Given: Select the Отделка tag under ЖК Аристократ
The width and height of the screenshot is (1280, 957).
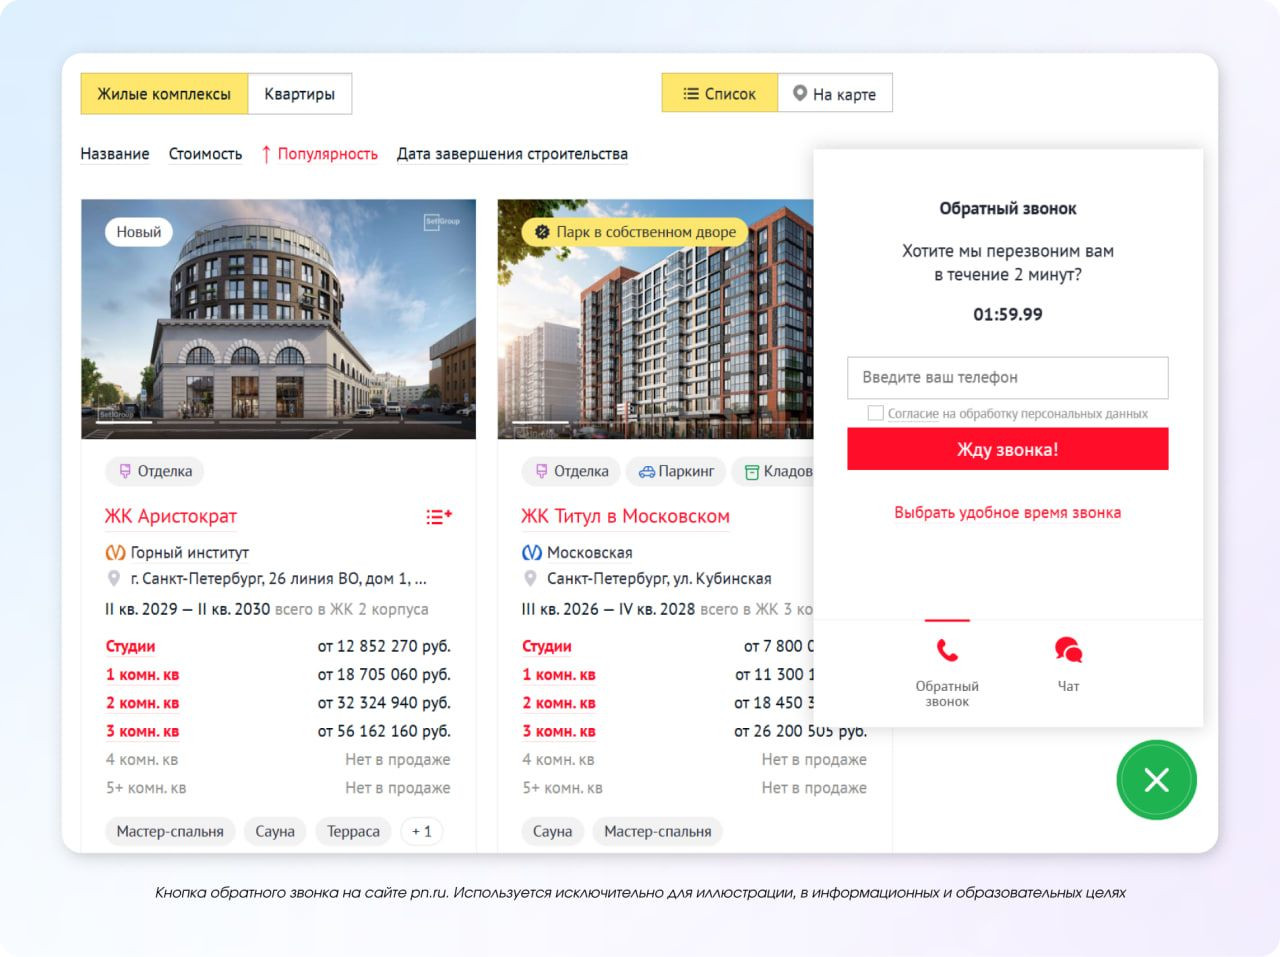Looking at the screenshot, I should (154, 471).
